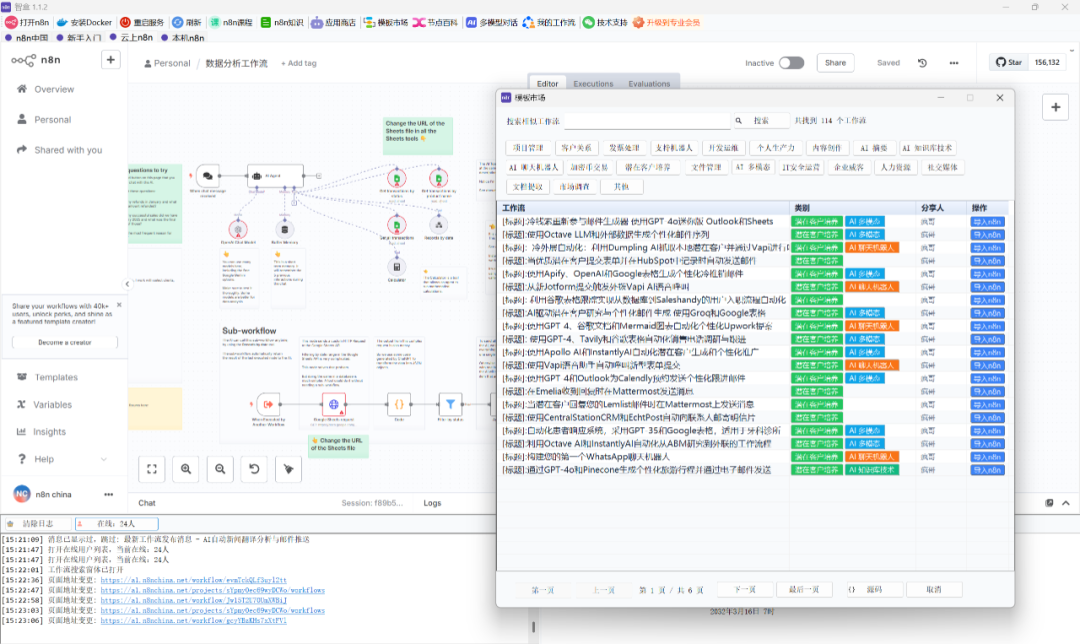Screen dimensions: 1080x644
Task: Open the workflow history icon
Action: (921, 62)
